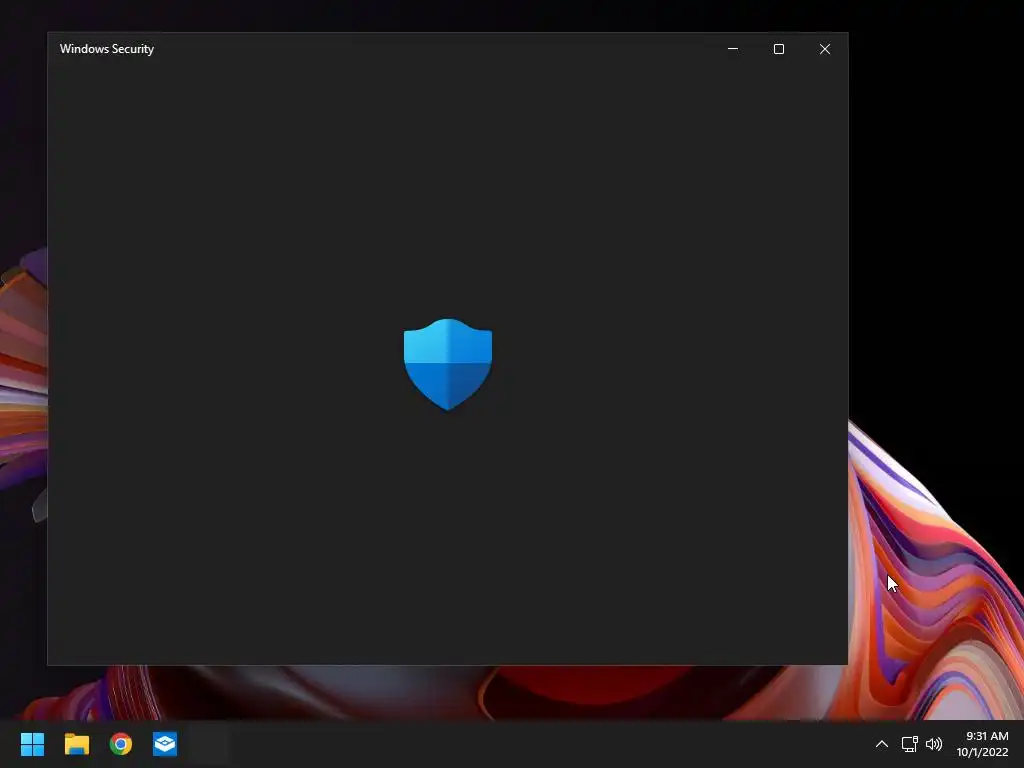The height and width of the screenshot is (768, 1024).
Task: Open the network status tray icon
Action: pos(910,744)
